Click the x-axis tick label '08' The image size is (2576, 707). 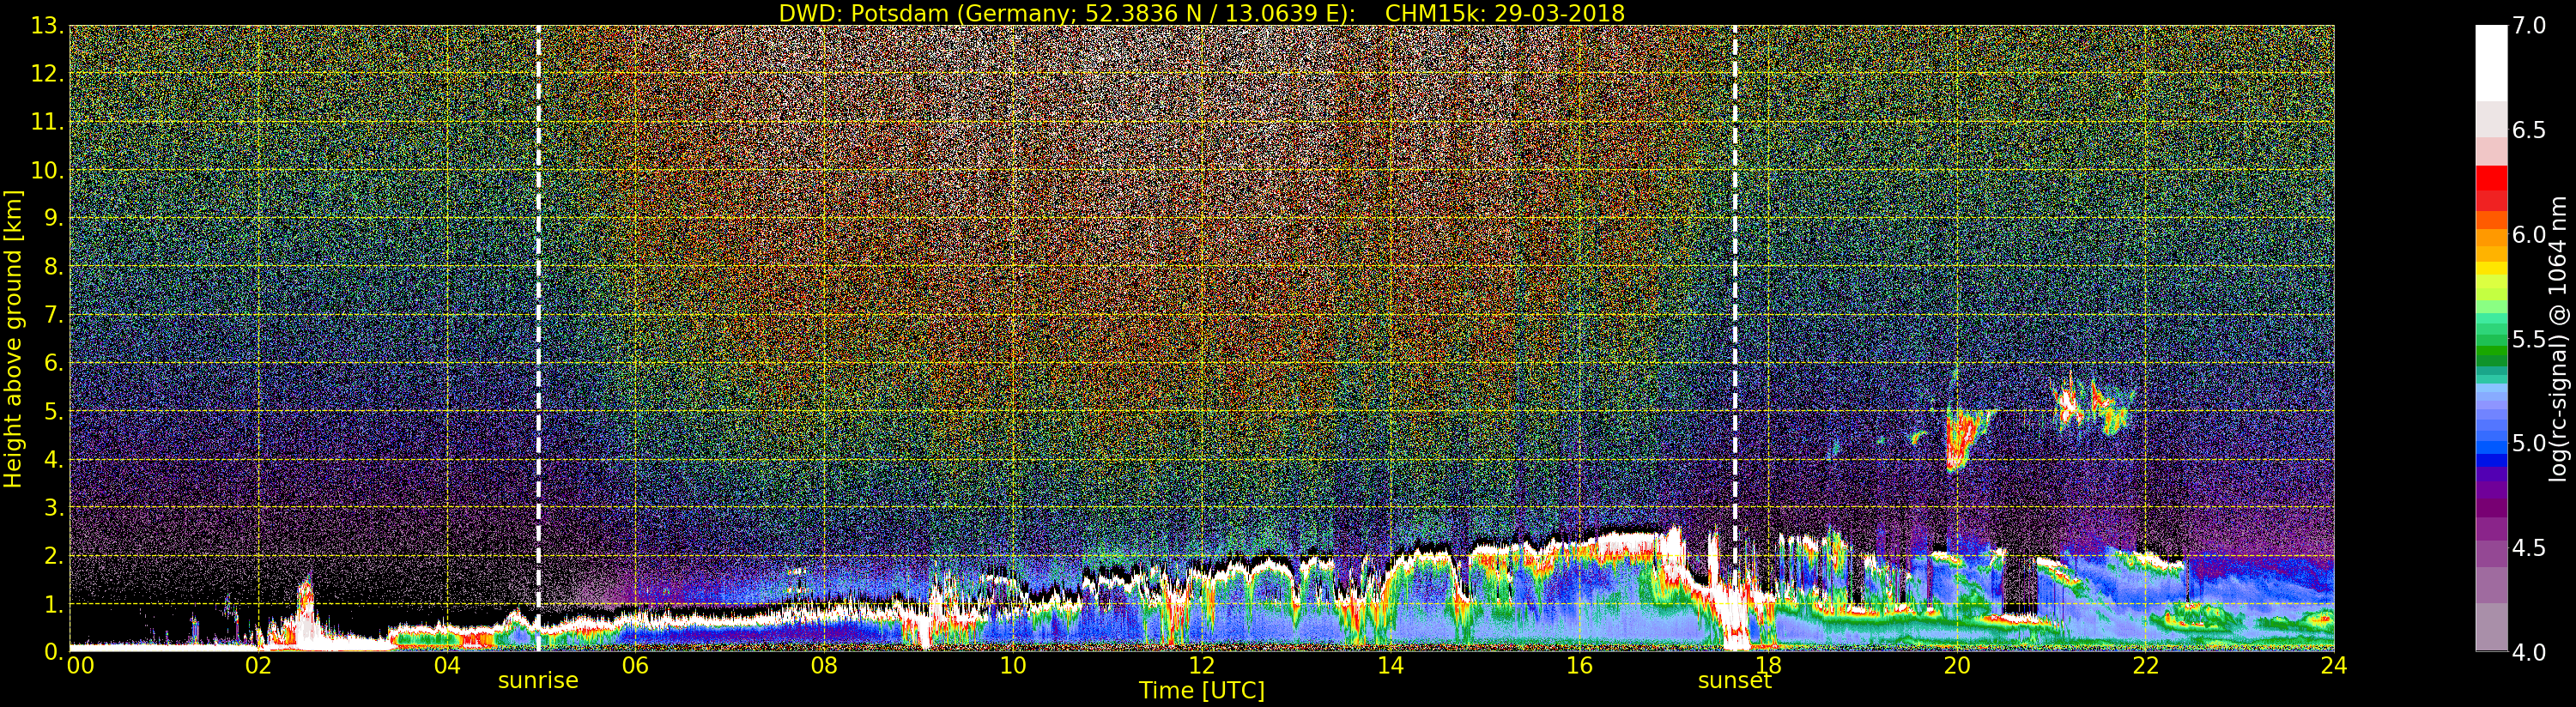824,666
